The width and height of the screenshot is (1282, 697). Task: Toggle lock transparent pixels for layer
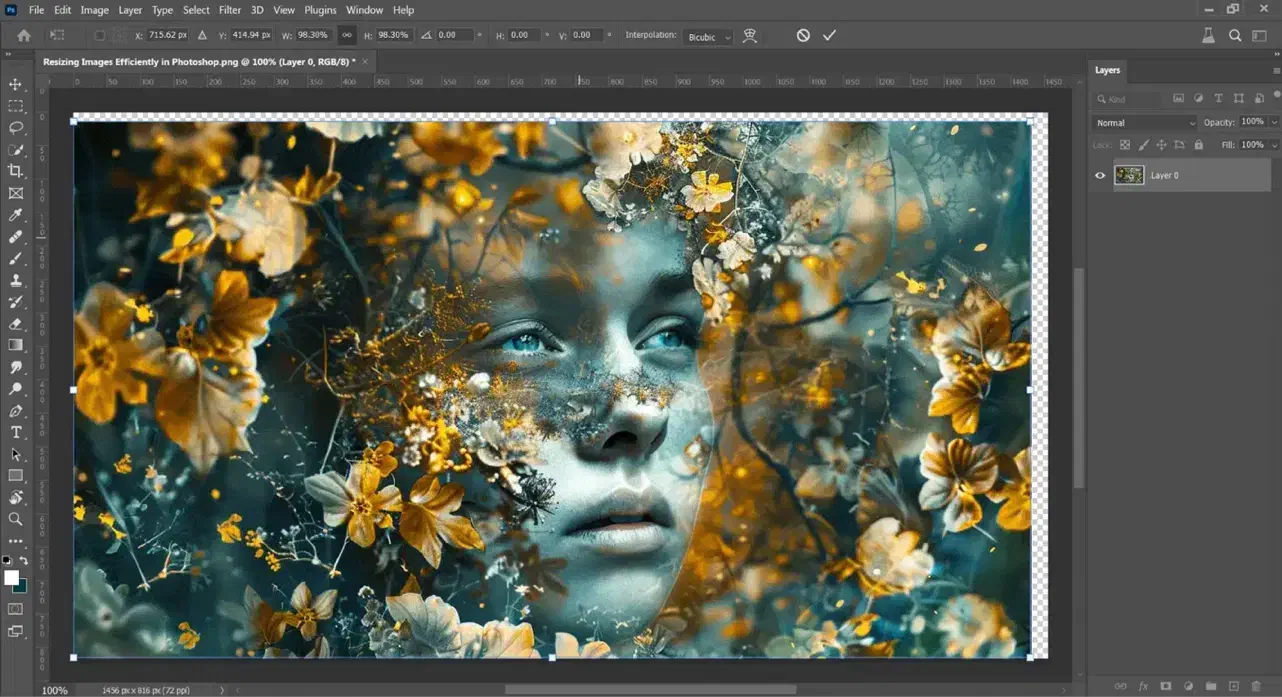(1125, 145)
